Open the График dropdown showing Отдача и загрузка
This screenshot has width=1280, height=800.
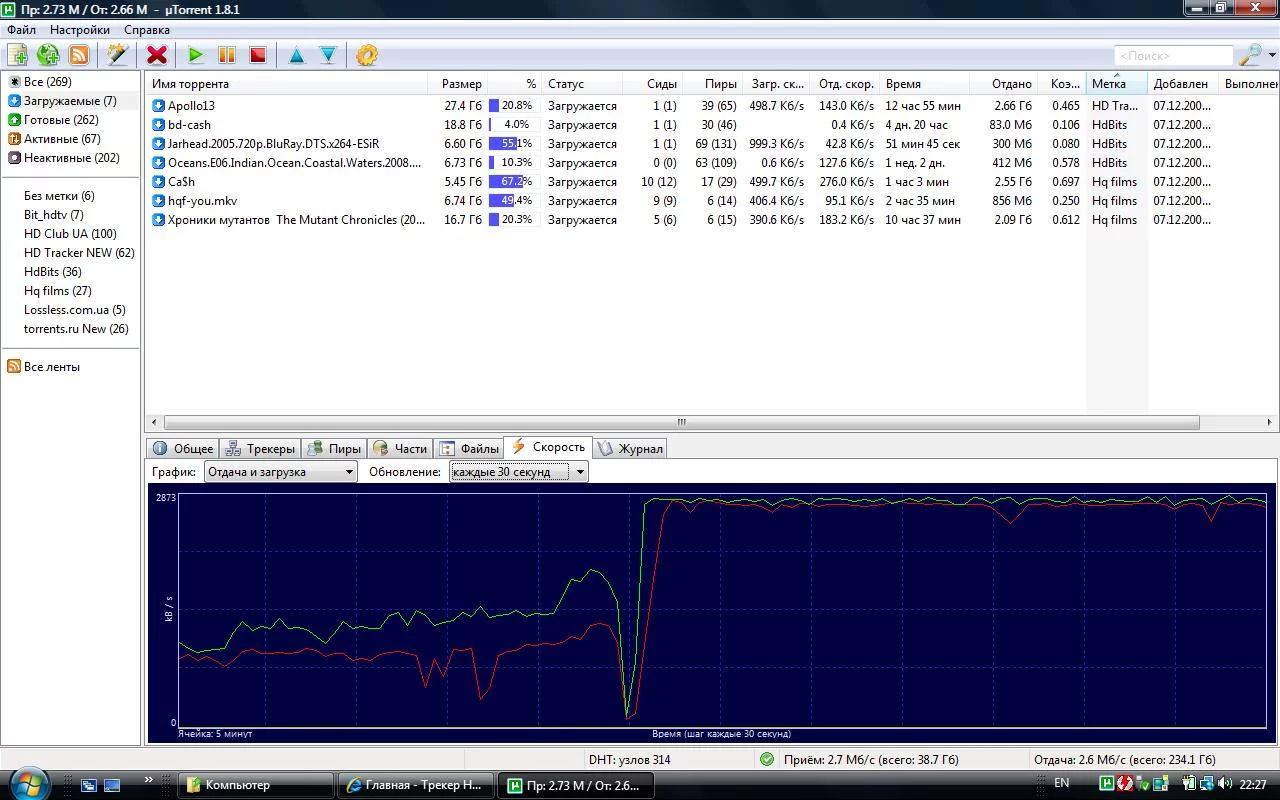[280, 472]
